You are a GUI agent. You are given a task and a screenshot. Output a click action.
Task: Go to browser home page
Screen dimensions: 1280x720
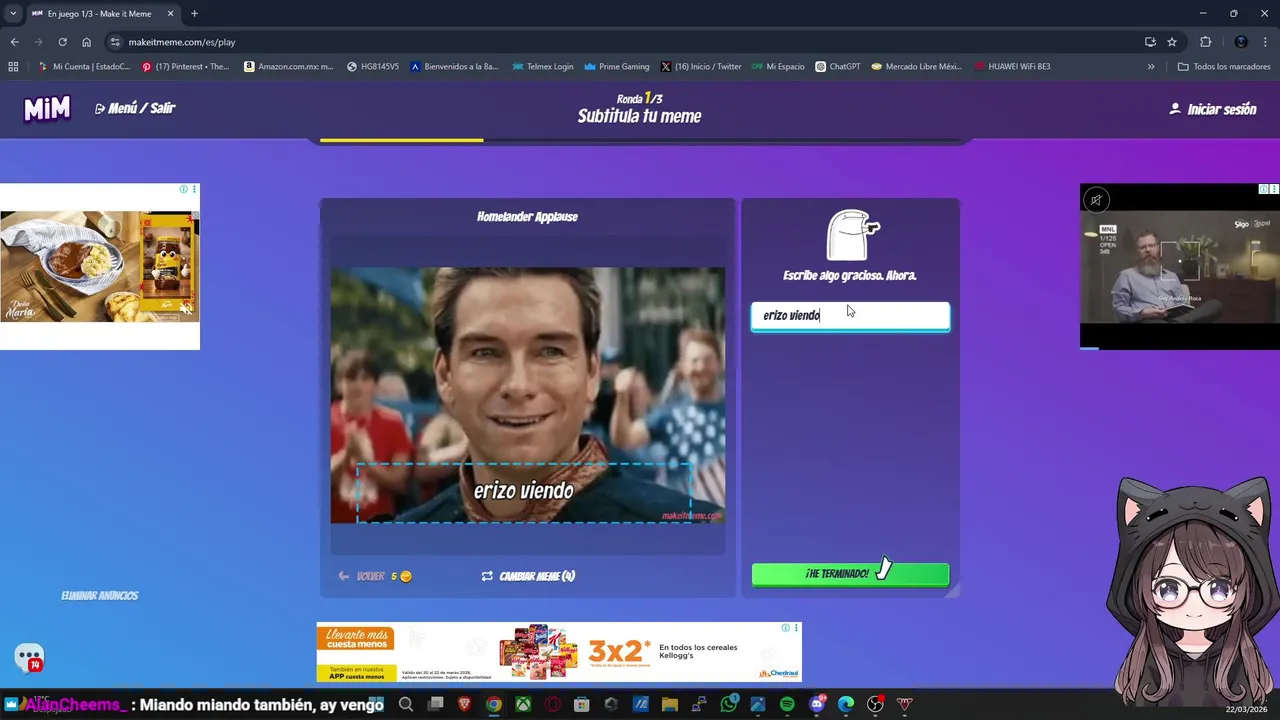pos(86,42)
